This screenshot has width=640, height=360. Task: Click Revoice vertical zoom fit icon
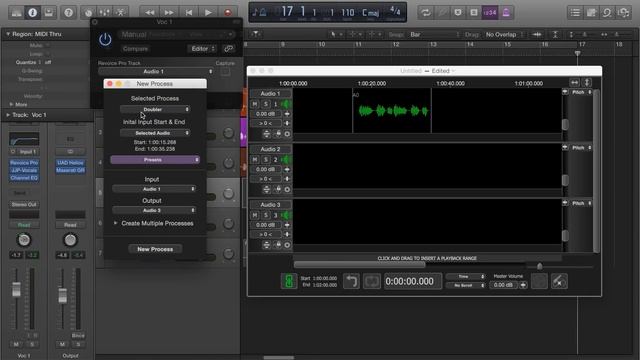(587, 82)
